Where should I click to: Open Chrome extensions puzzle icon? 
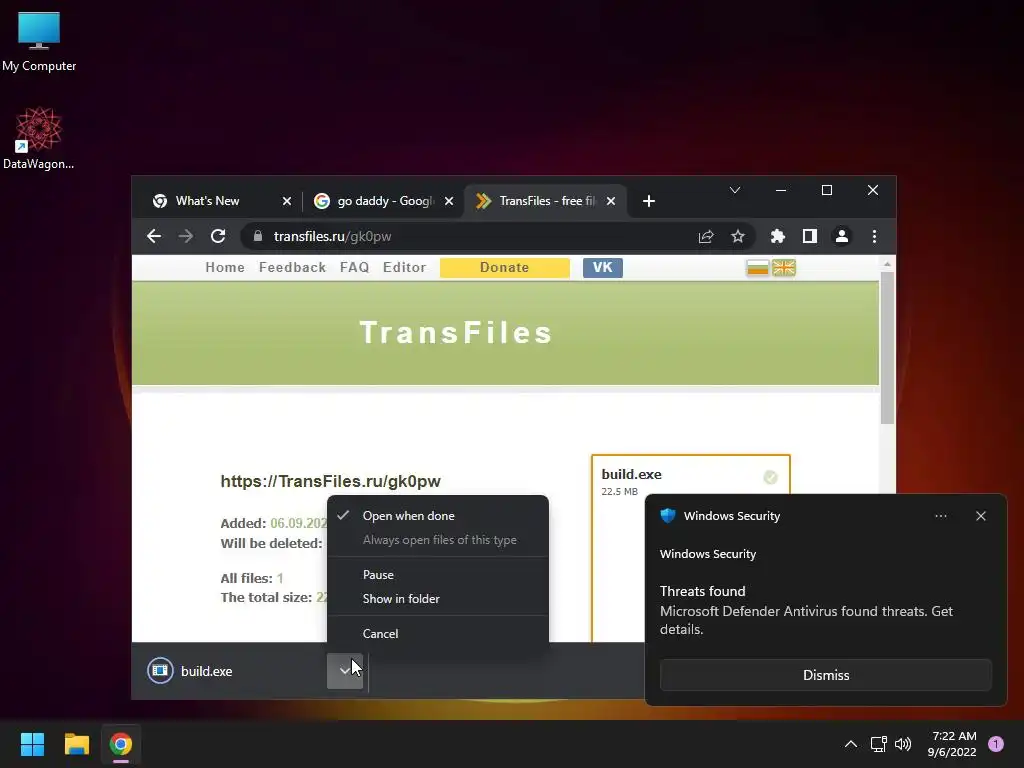pos(778,236)
